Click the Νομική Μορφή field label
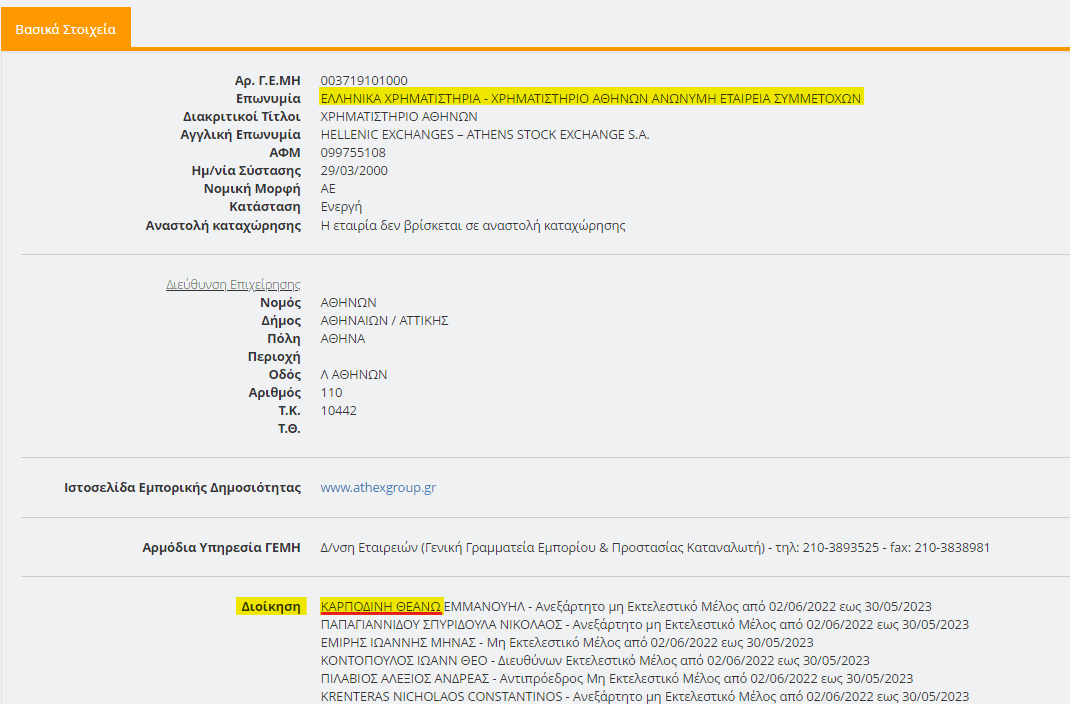 click(252, 189)
